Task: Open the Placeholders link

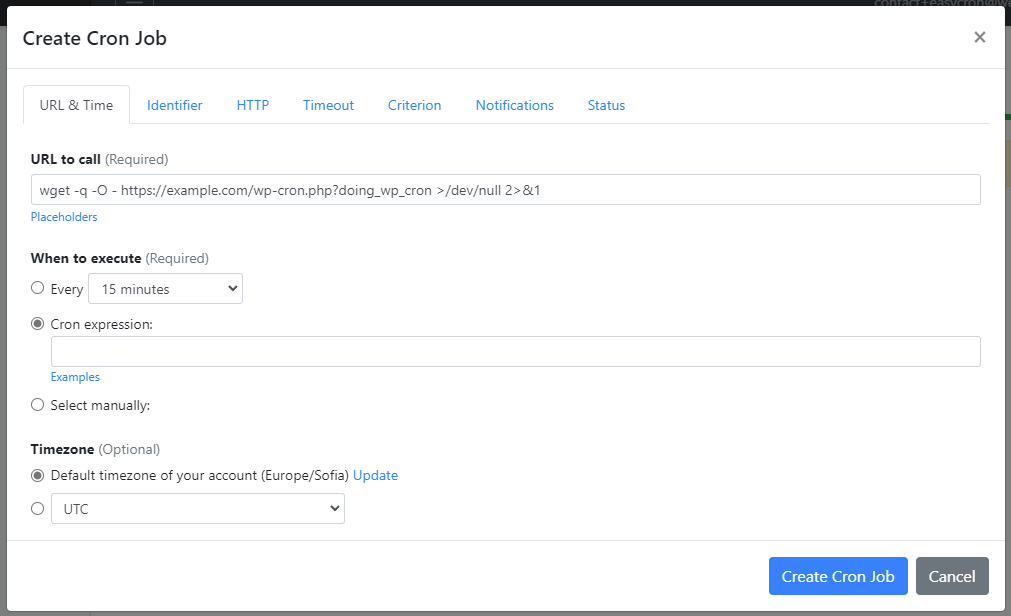Action: click(x=64, y=217)
